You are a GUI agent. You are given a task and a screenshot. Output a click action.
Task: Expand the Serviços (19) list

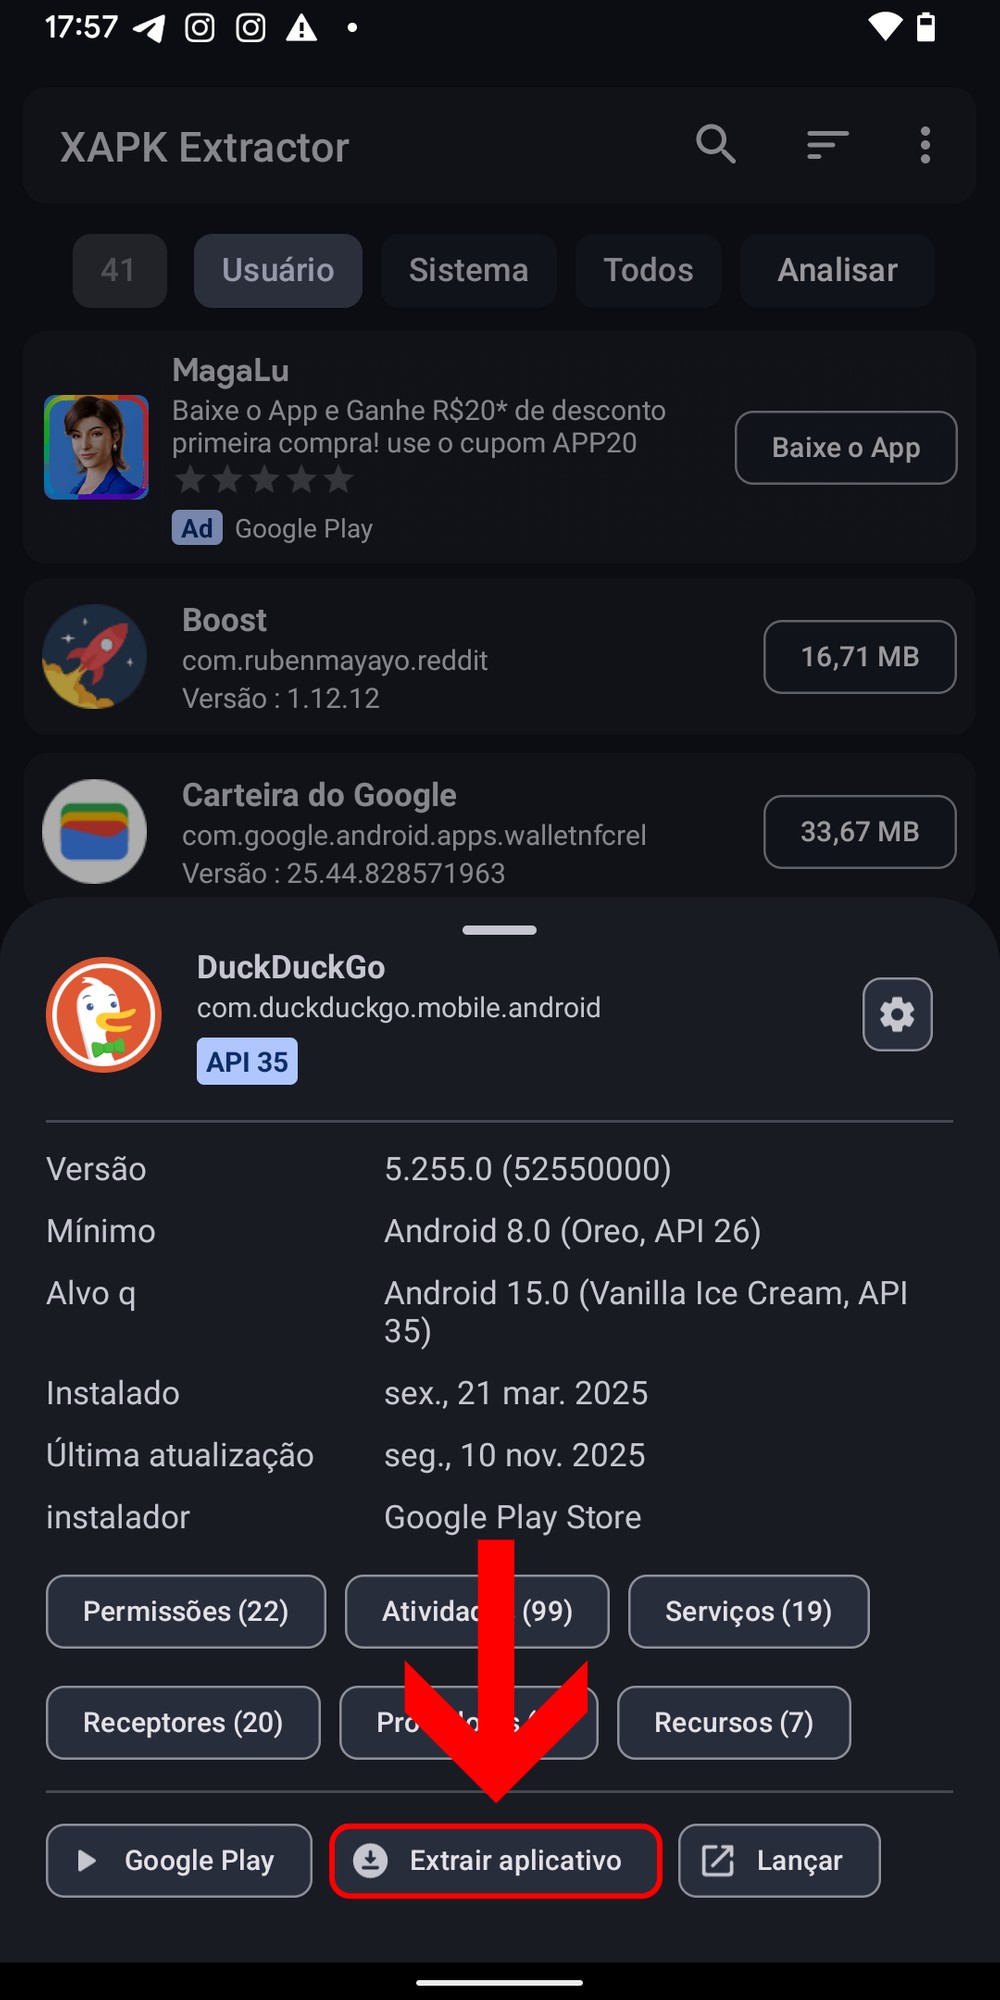click(x=748, y=1611)
